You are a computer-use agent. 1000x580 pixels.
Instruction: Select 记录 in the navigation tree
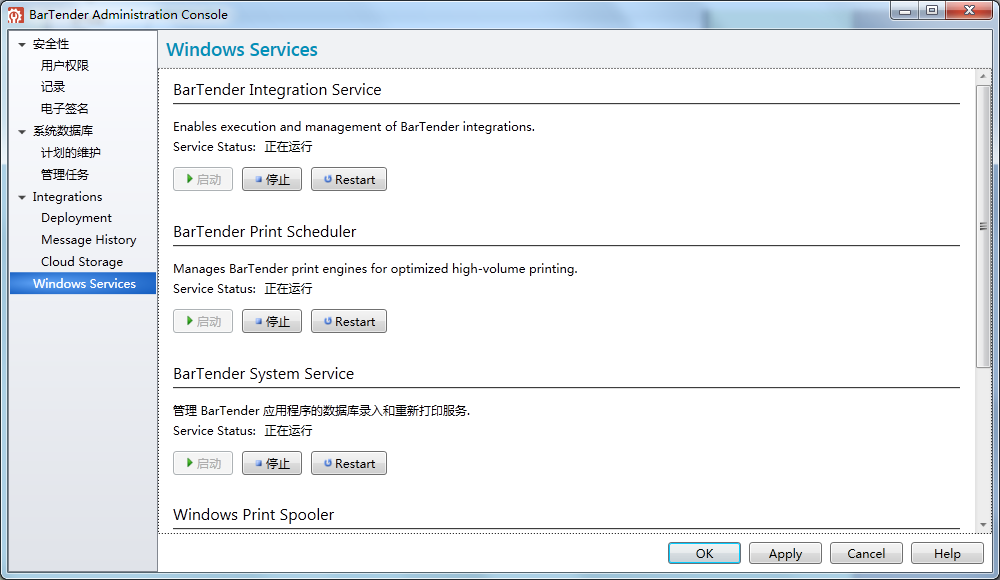click(x=53, y=87)
